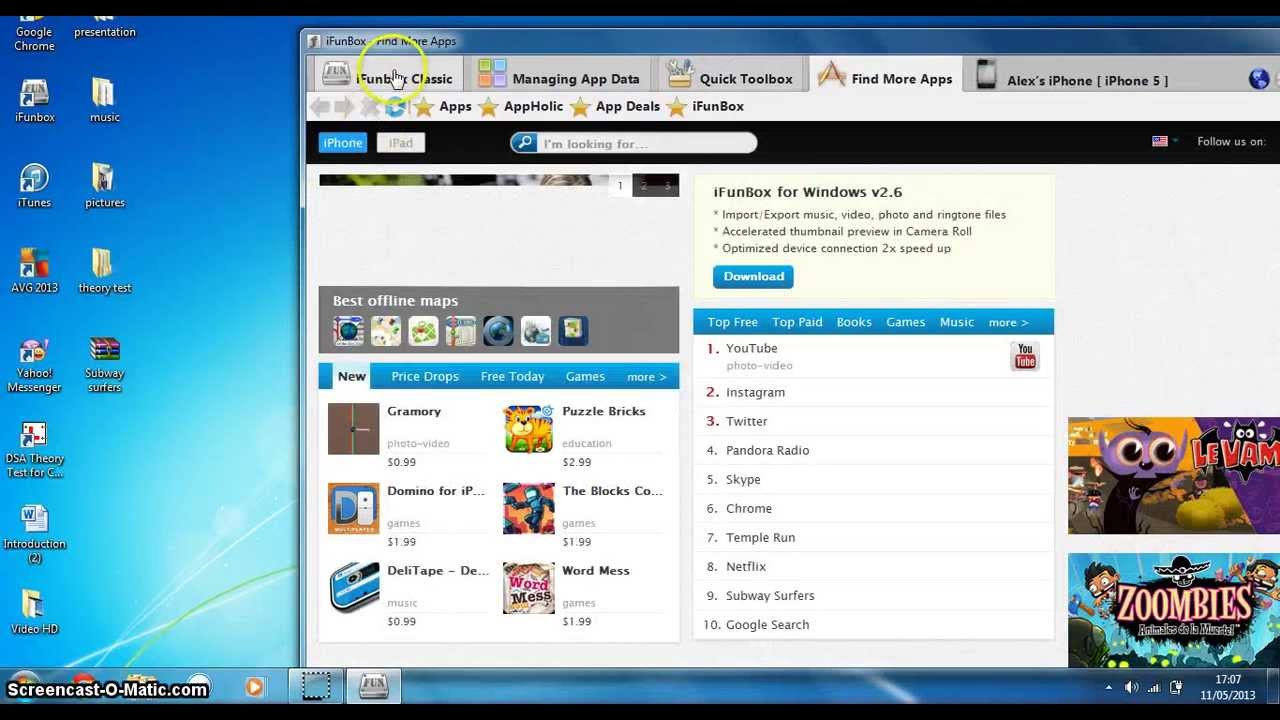This screenshot has height=720, width=1280.
Task: Open DSA Theory Test desktop shortcut
Action: [x=34, y=449]
